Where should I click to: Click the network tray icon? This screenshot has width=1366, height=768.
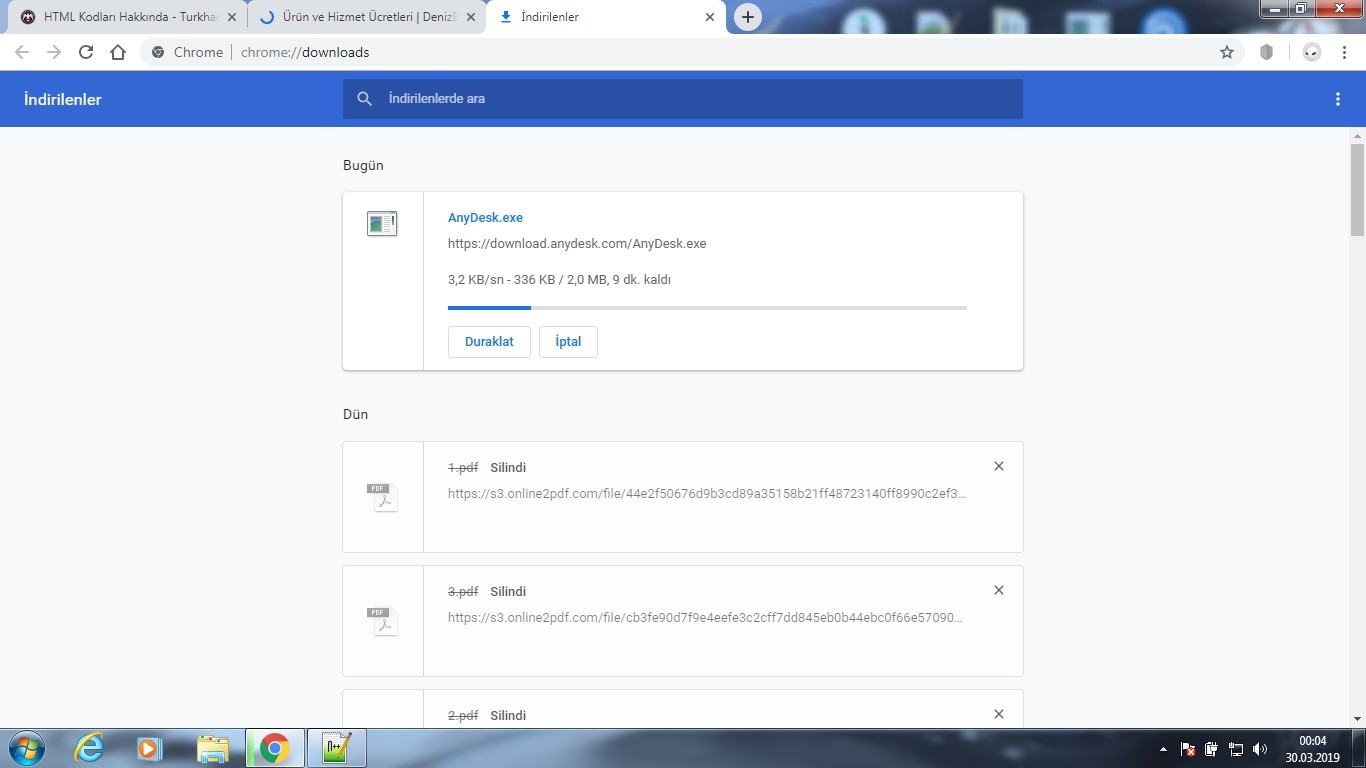(1236, 749)
